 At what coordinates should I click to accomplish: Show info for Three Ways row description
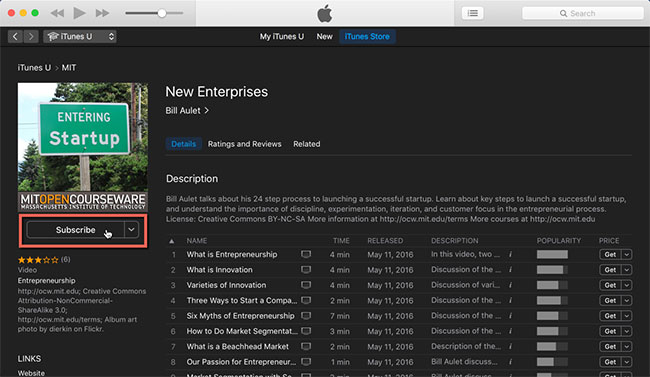510,301
